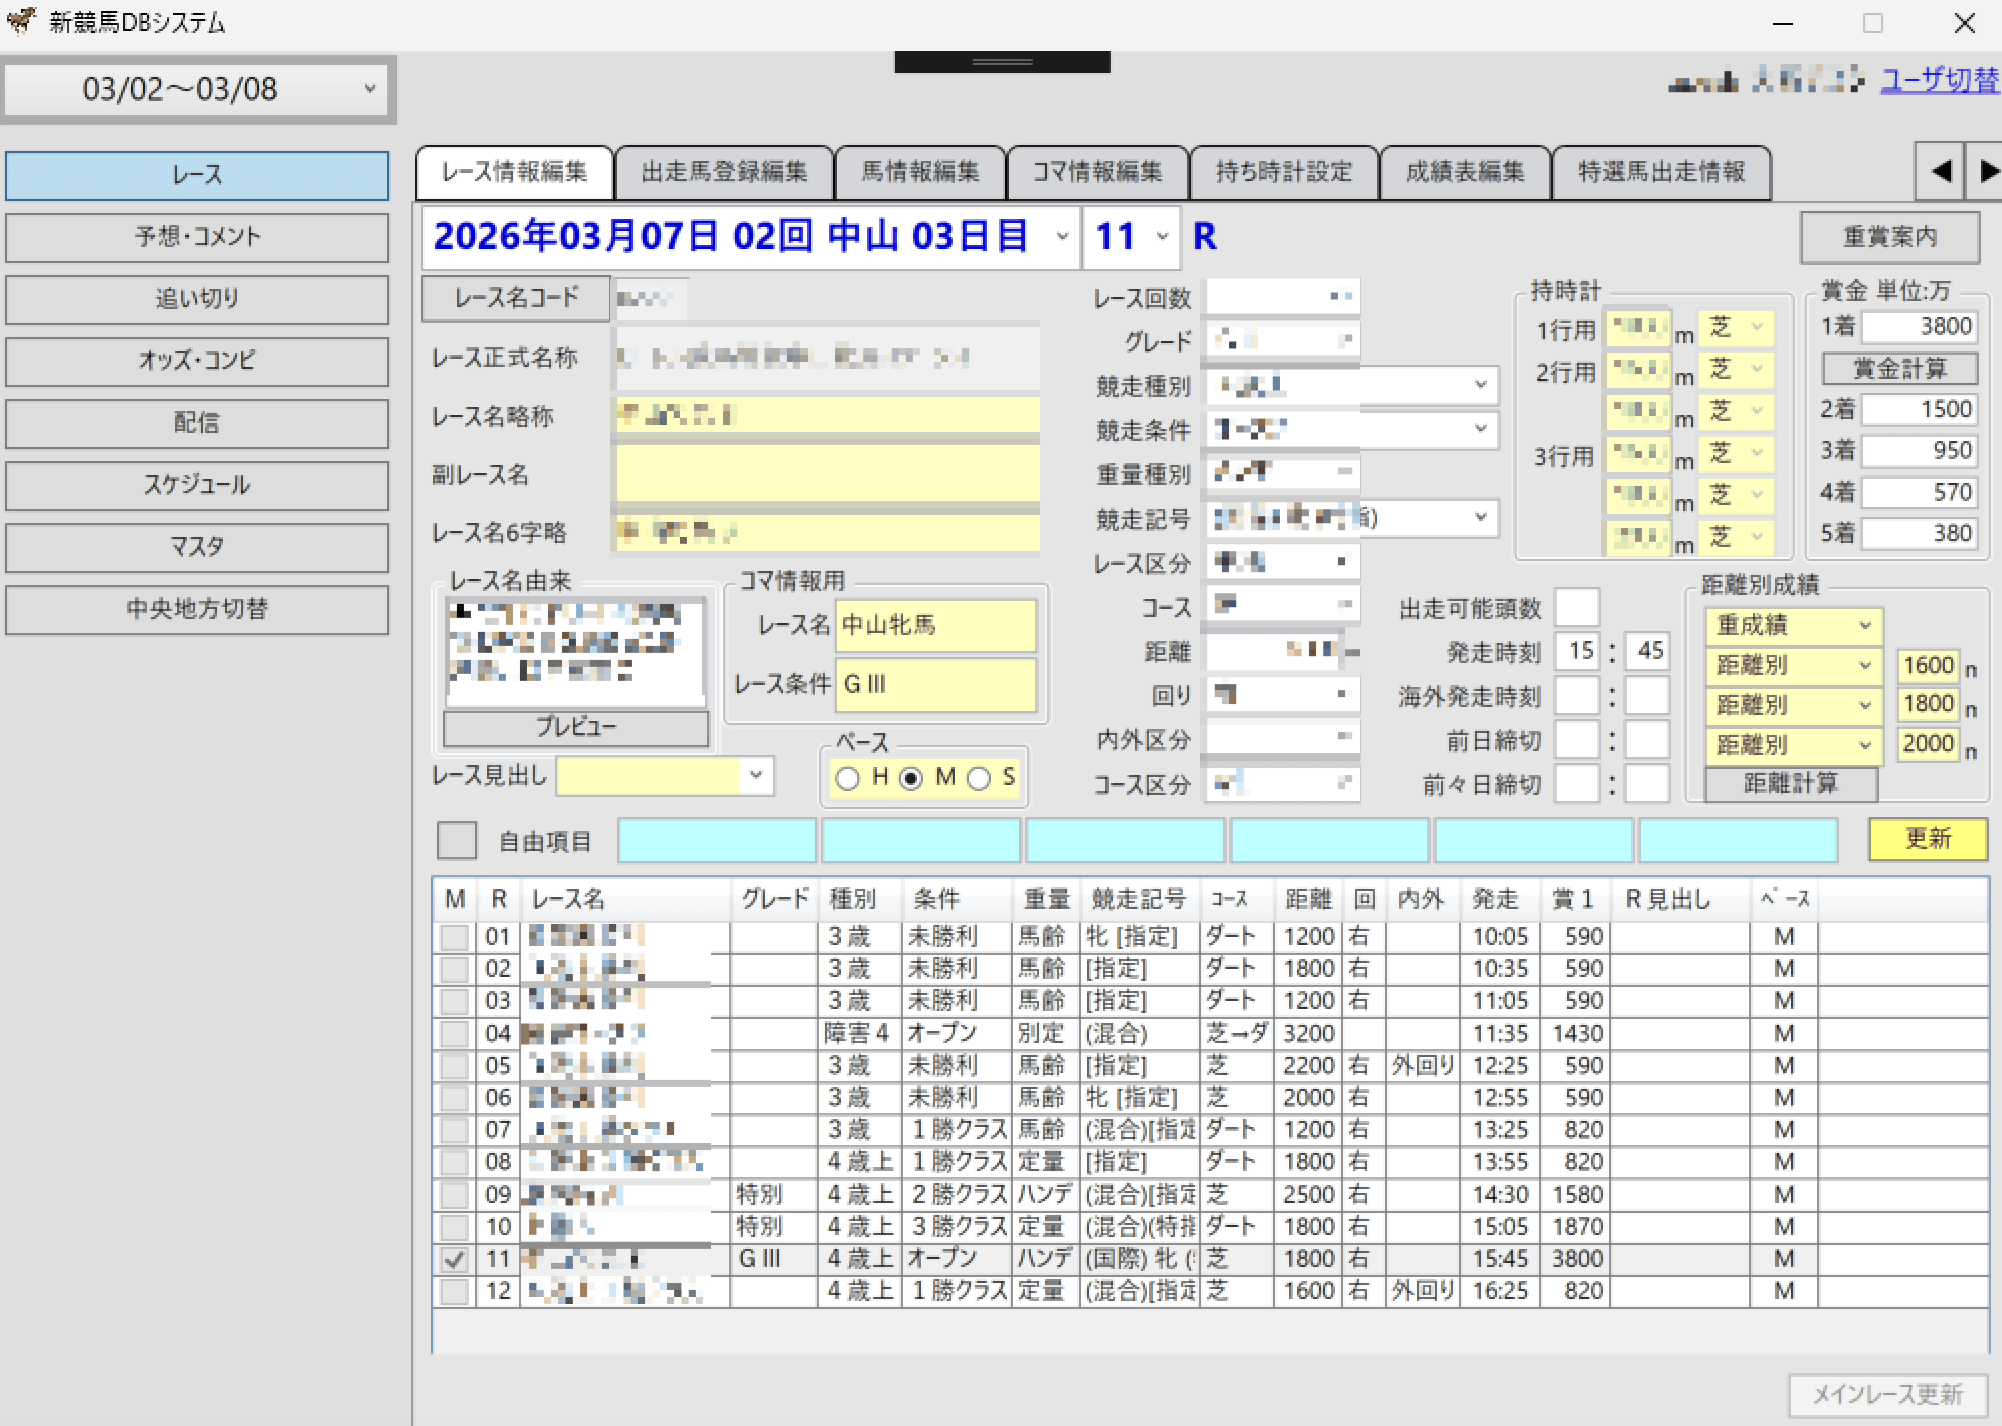Viewport: 2002px width, 1426px height.
Task: Click the プレビュー button
Action: pyautogui.click(x=576, y=728)
